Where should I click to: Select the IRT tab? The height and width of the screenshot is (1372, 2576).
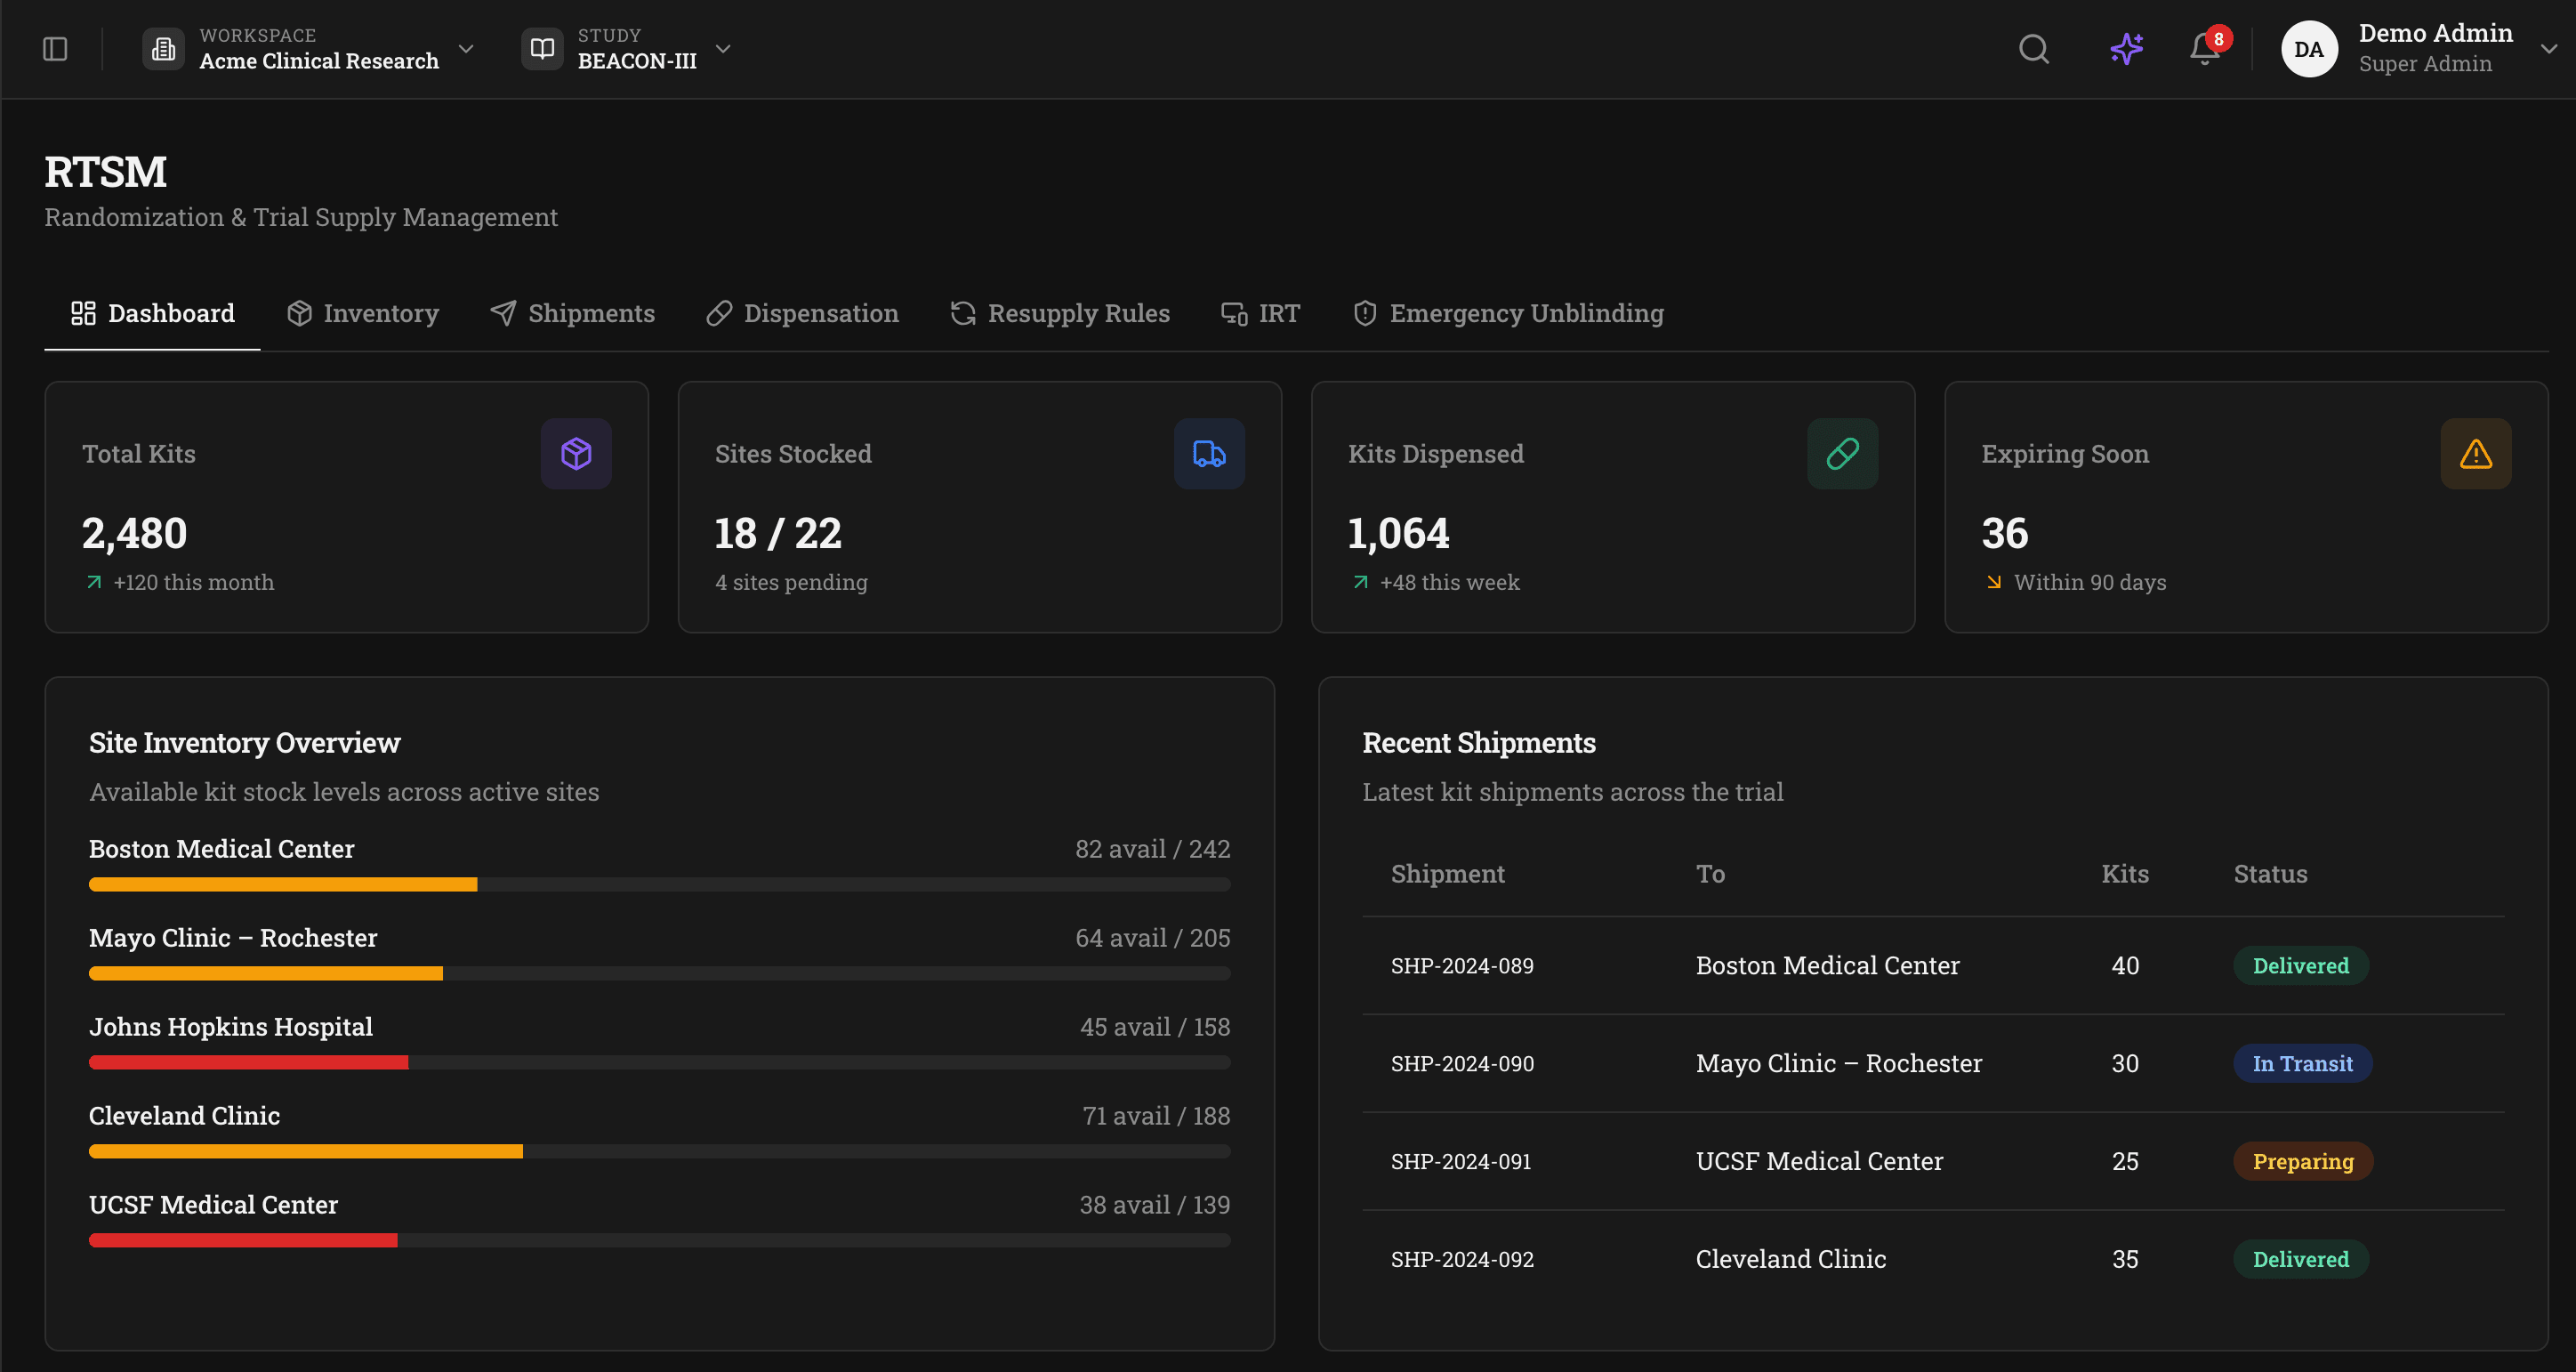[x=1260, y=313]
